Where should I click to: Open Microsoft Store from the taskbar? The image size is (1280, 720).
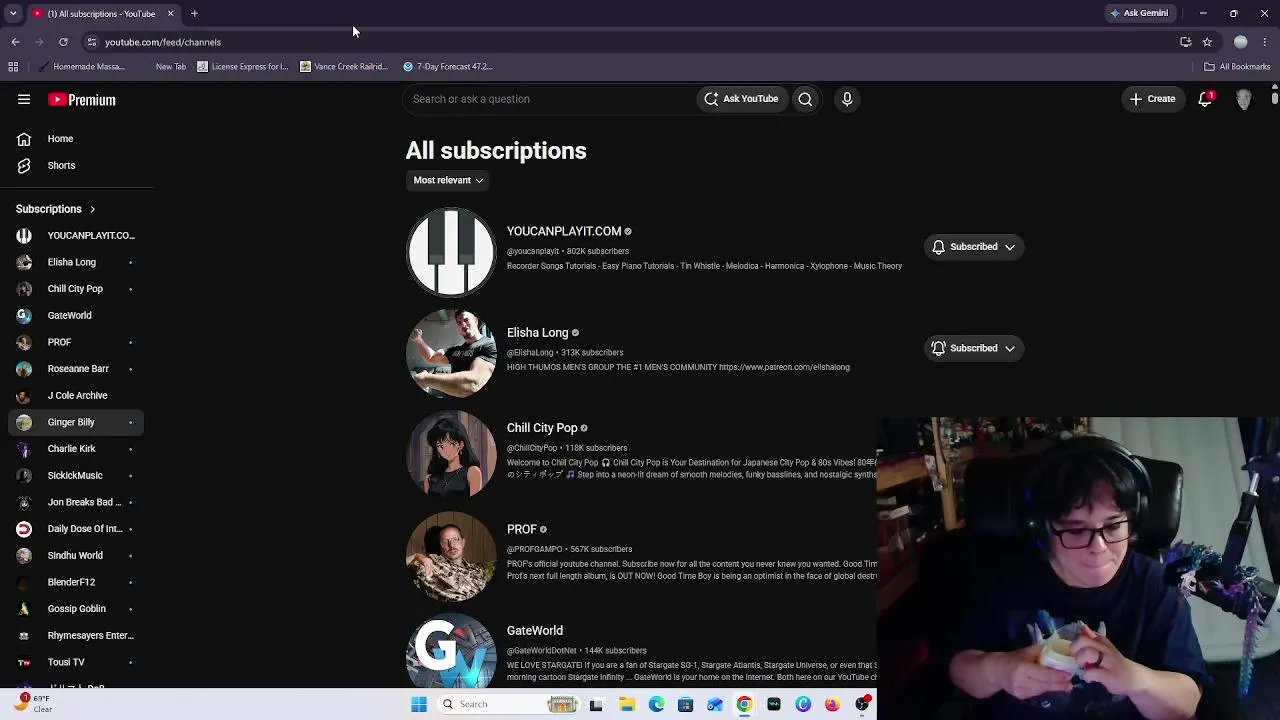pos(685,704)
